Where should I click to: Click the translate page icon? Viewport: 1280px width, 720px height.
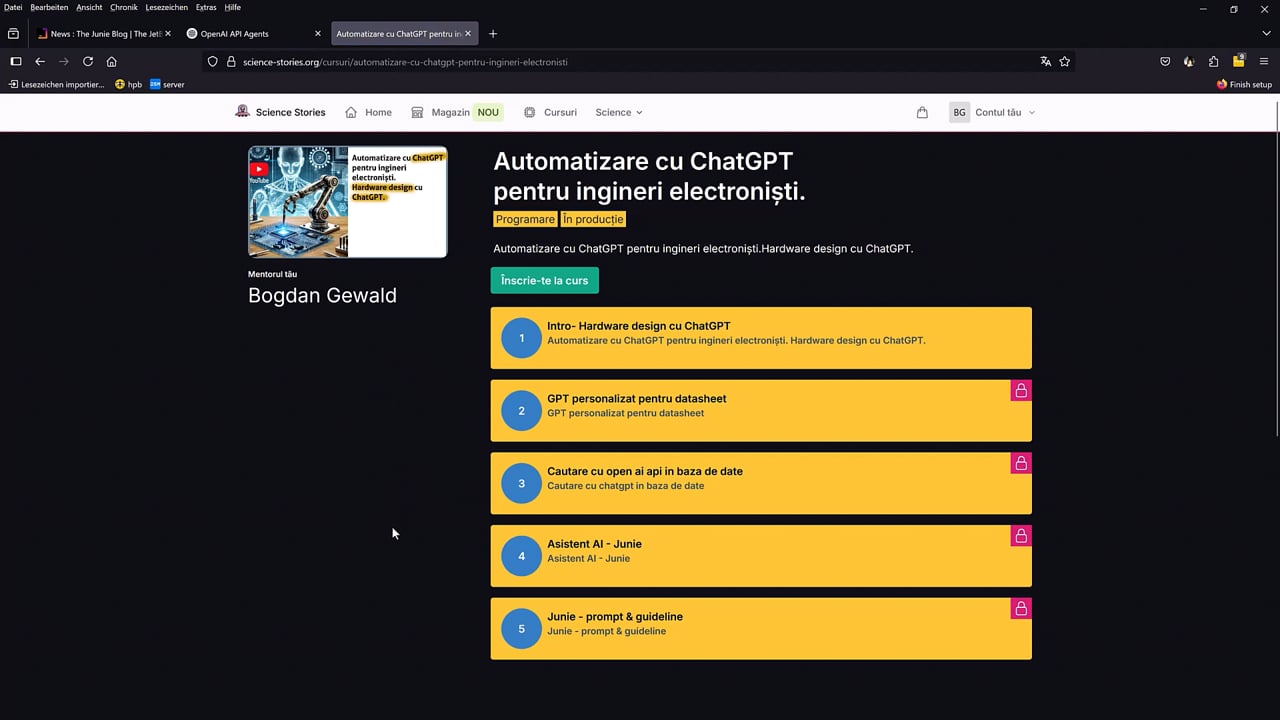[1045, 61]
